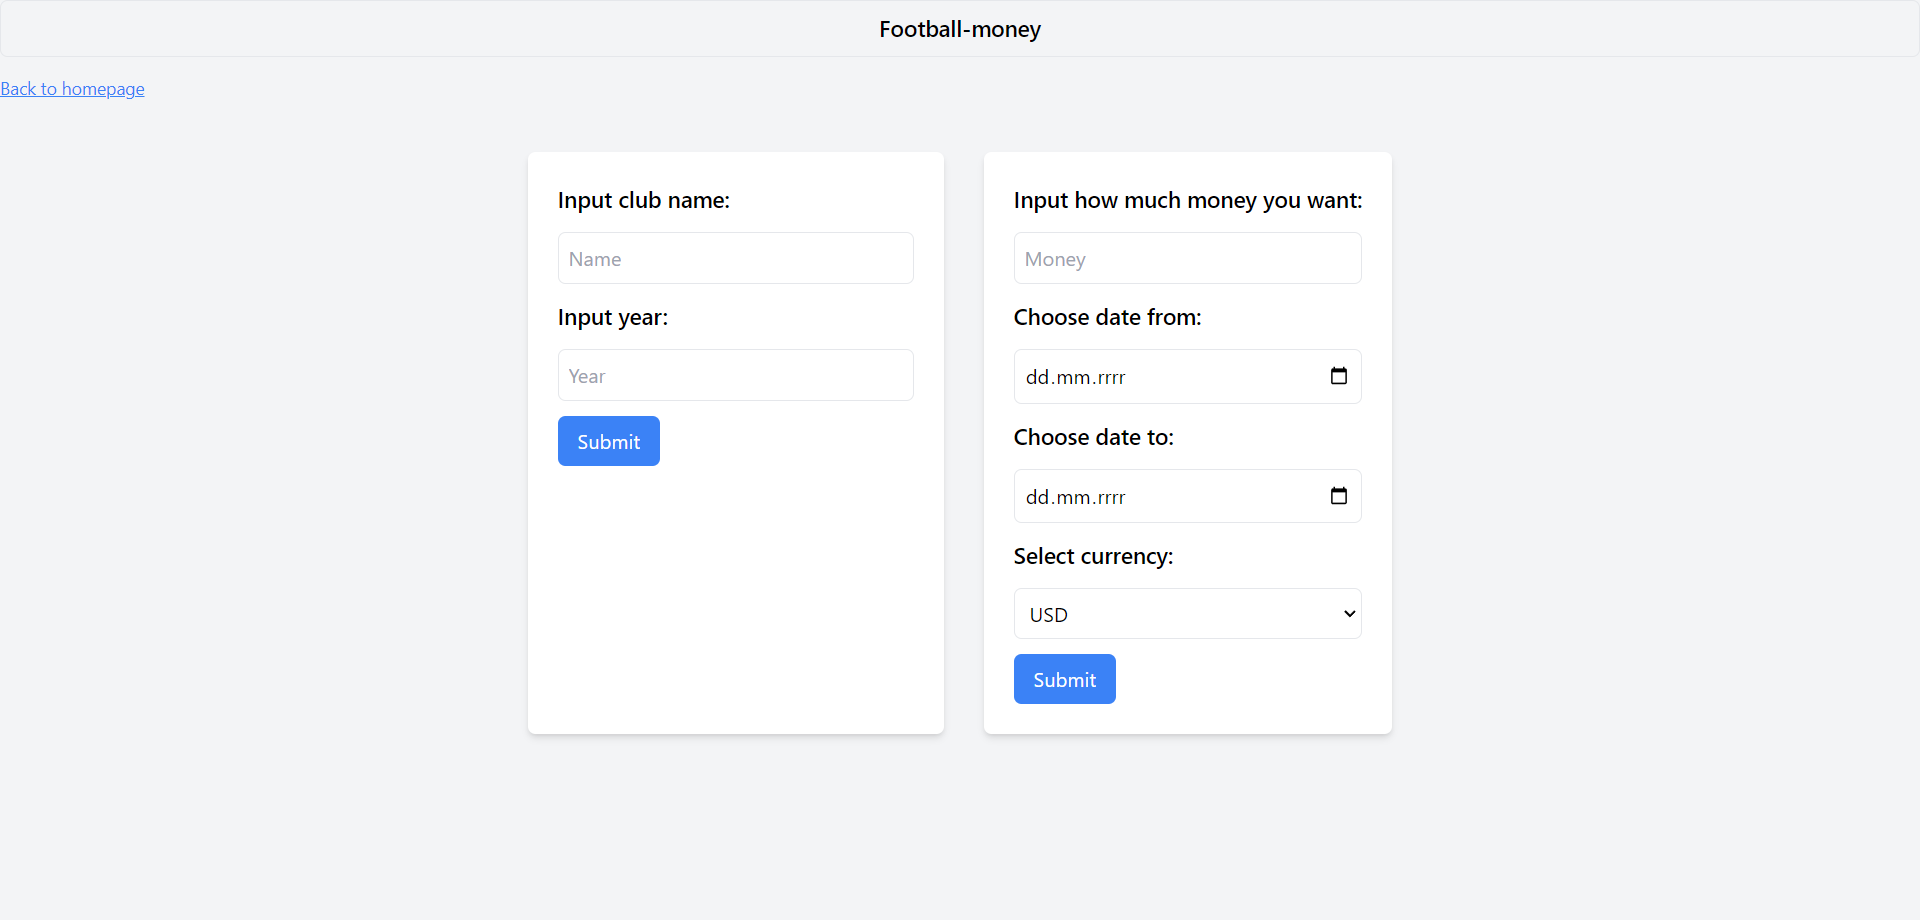Submit the club name form
The width and height of the screenshot is (1920, 920).
[608, 441]
